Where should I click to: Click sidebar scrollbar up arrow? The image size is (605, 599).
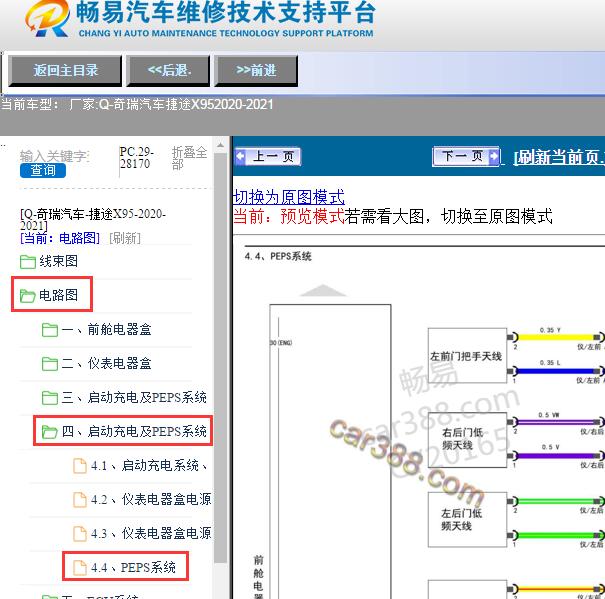[x=220, y=146]
